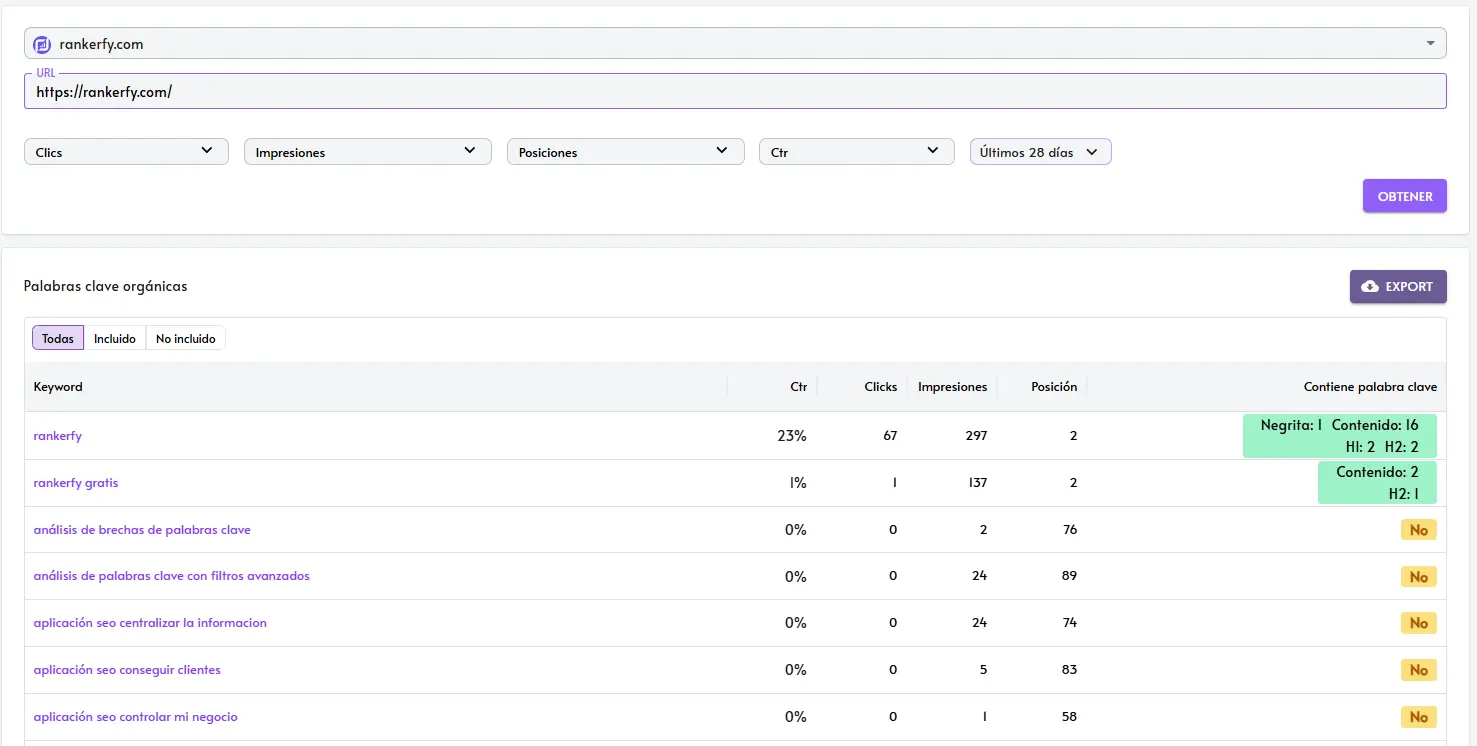Sort by the Clicks column header
This screenshot has width=1477, height=746.
click(880, 386)
